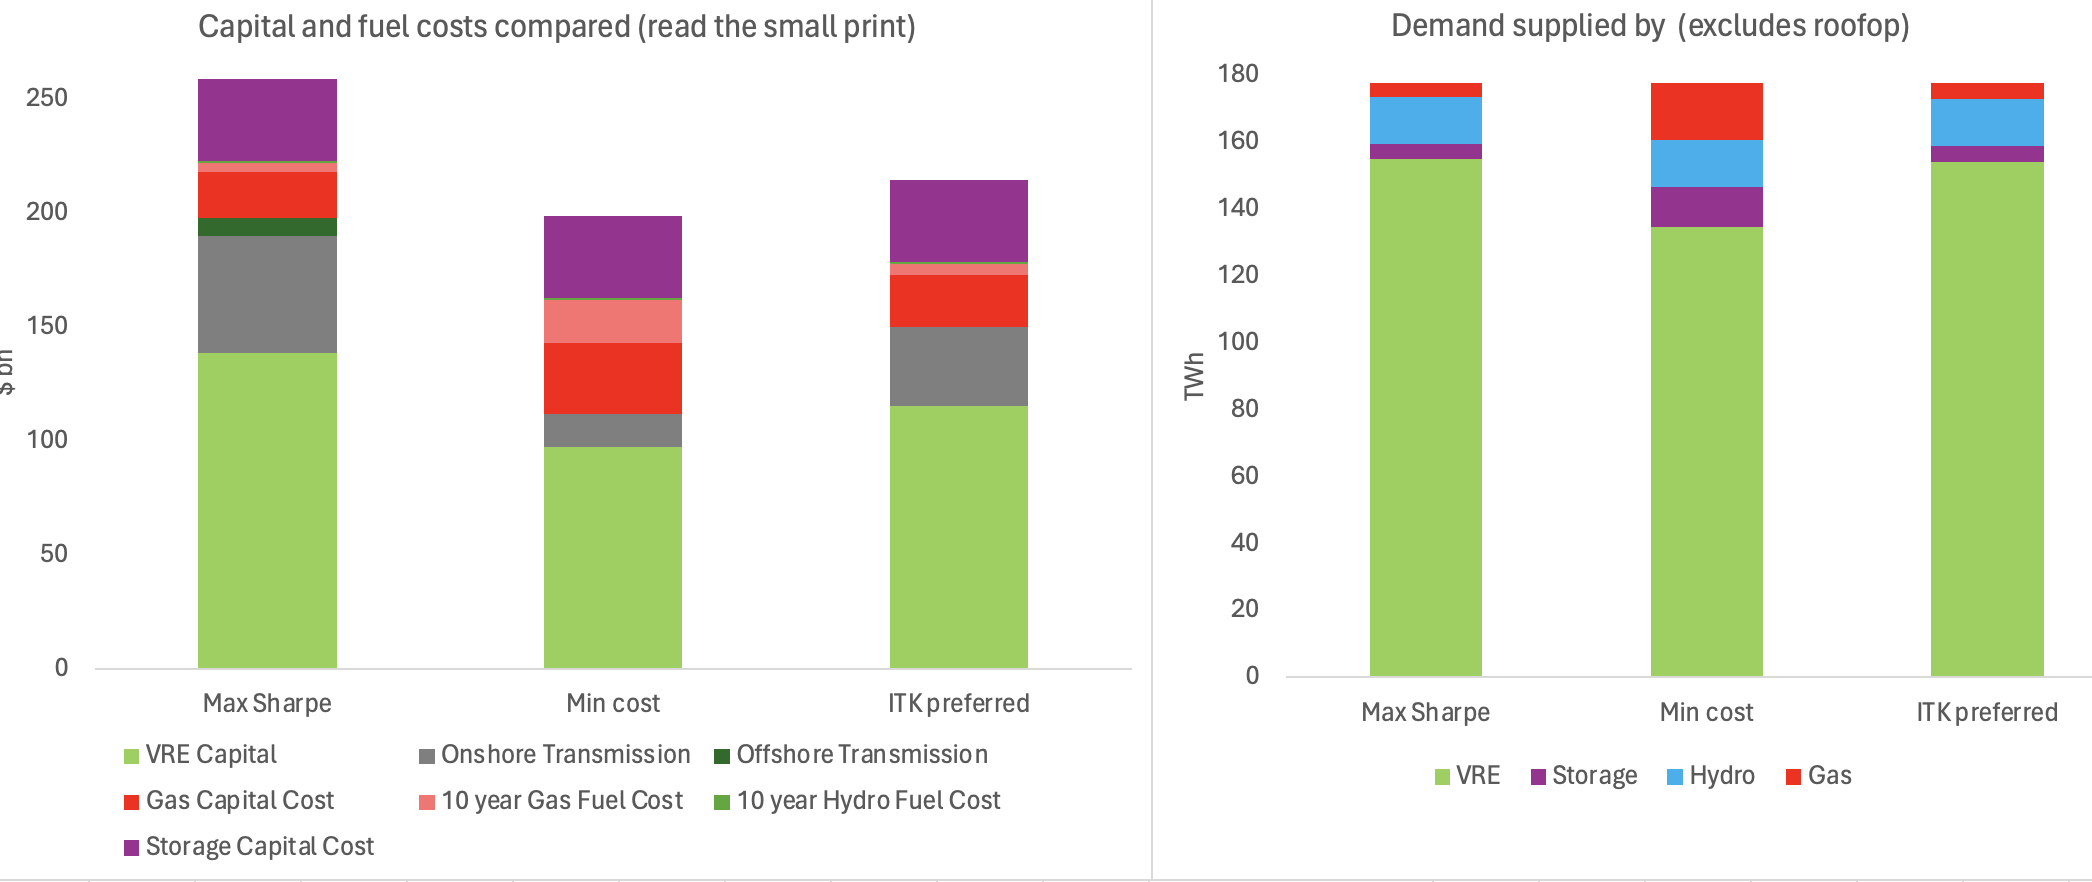
Task: Click the Hydro legend swatch in demand chart
Action: 1675,777
